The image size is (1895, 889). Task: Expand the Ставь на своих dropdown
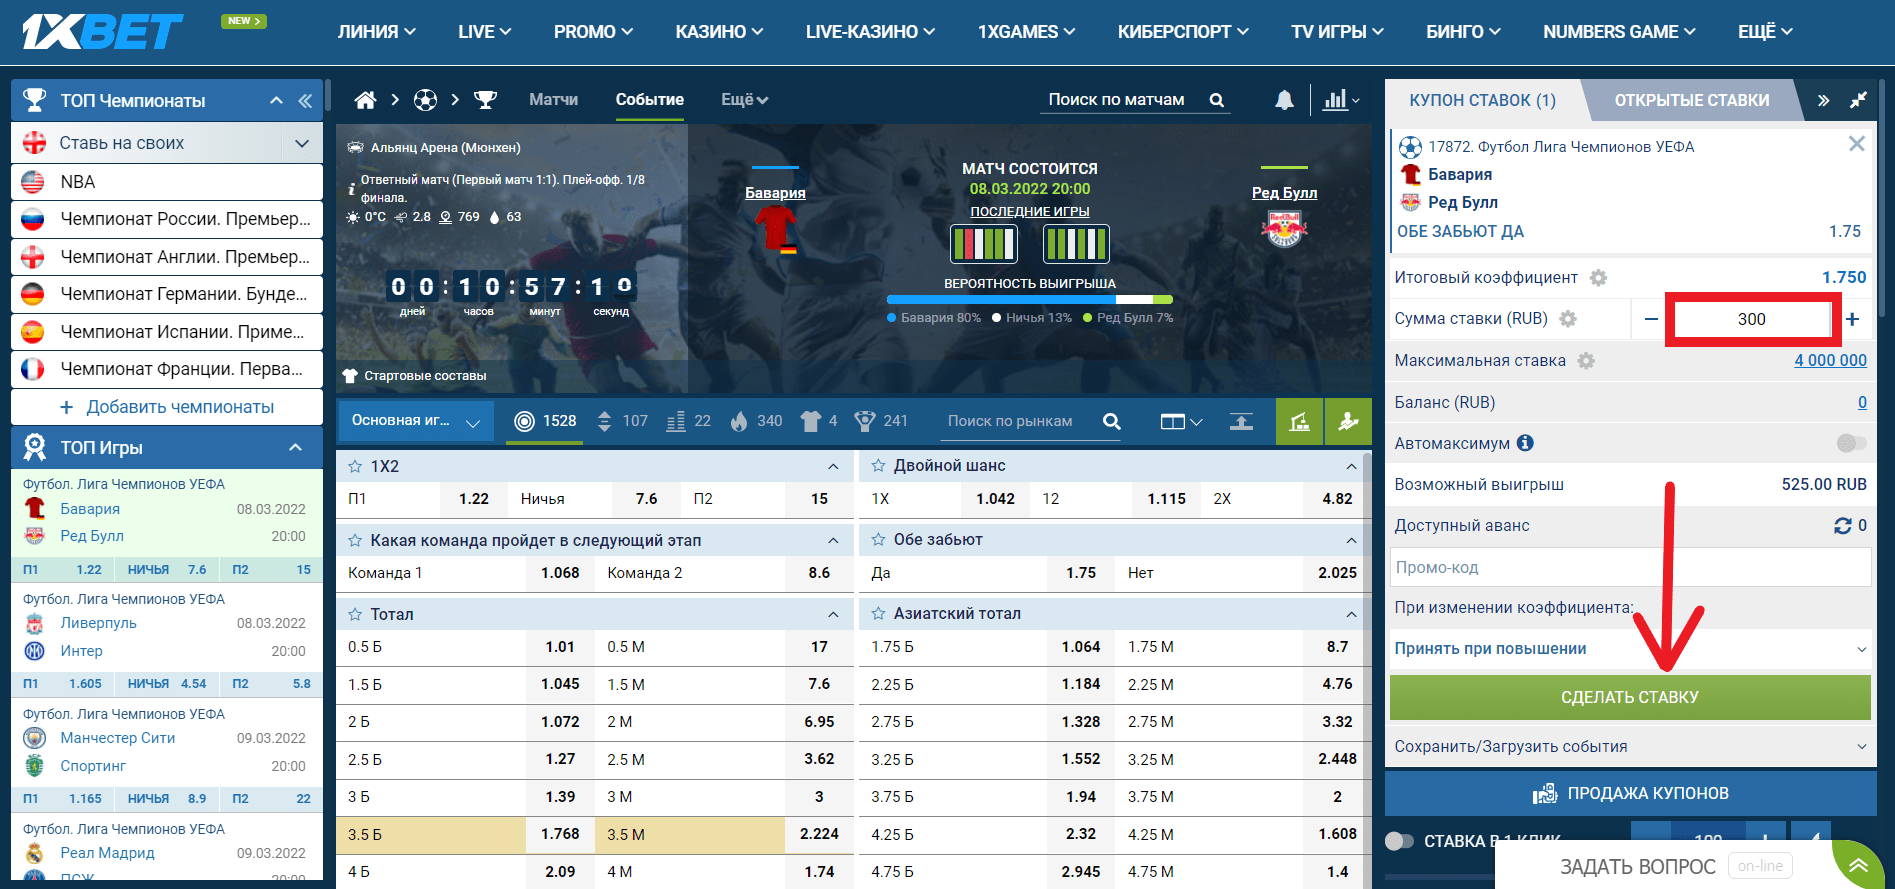pyautogui.click(x=302, y=143)
